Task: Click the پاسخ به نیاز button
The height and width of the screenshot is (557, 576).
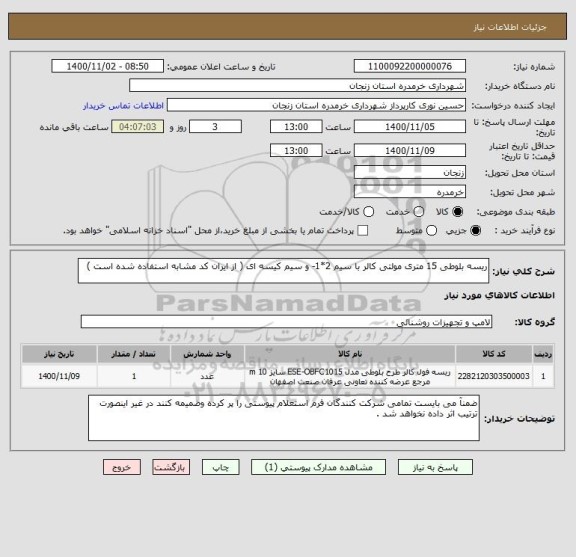Action: (435, 467)
